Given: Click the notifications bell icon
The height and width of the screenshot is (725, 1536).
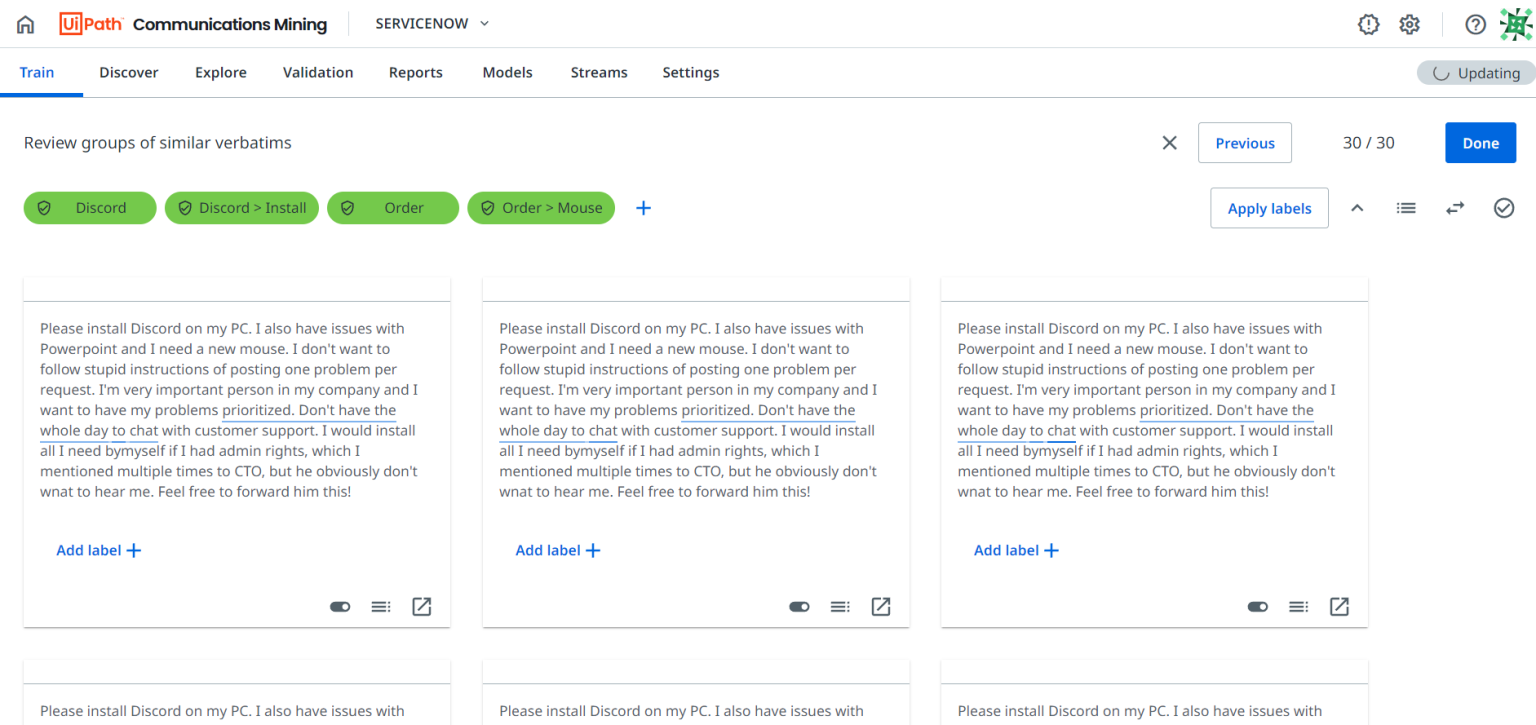Looking at the screenshot, I should point(1368,23).
